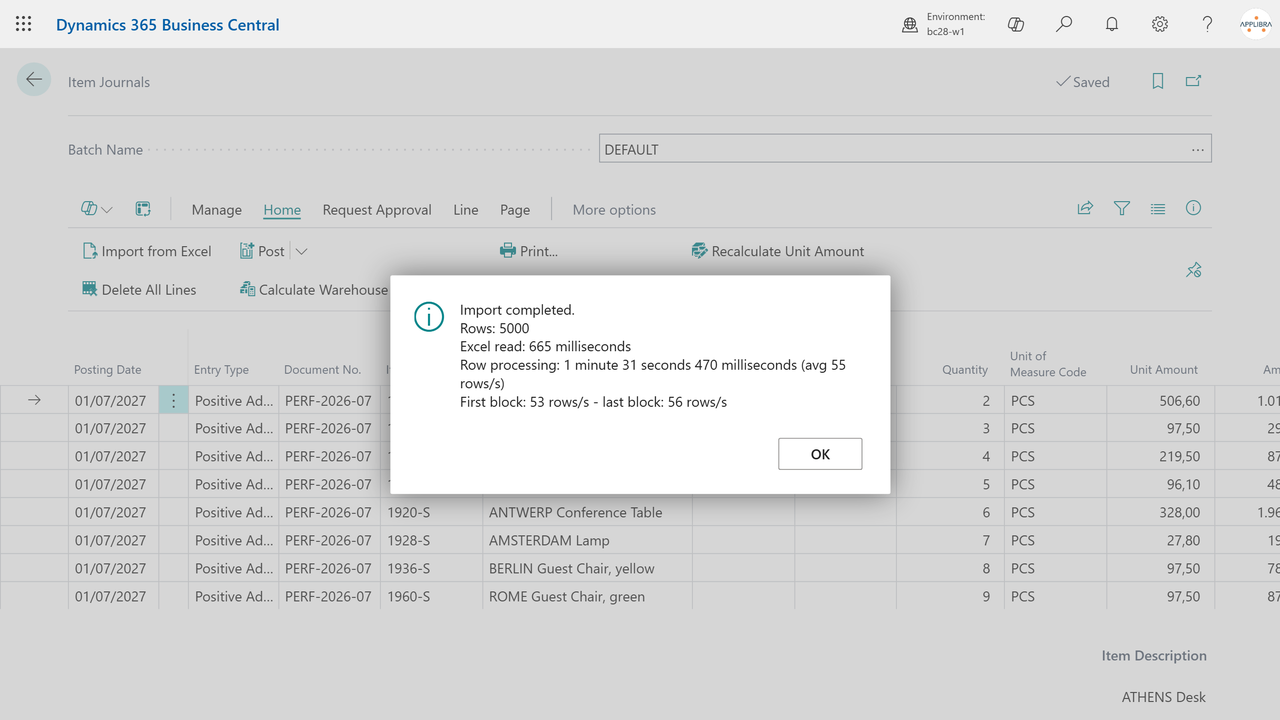Open the app launcher waffle menu
Image resolution: width=1280 pixels, height=720 pixels.
[24, 24]
